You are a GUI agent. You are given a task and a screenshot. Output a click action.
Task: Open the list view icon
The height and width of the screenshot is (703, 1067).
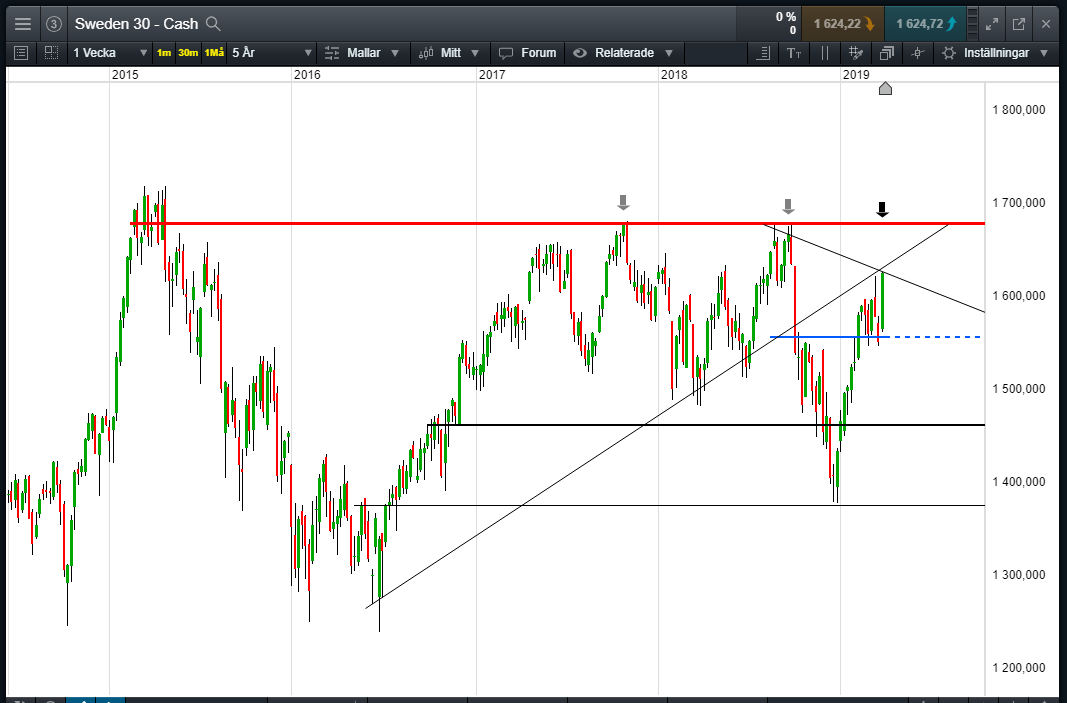pyautogui.click(x=21, y=52)
